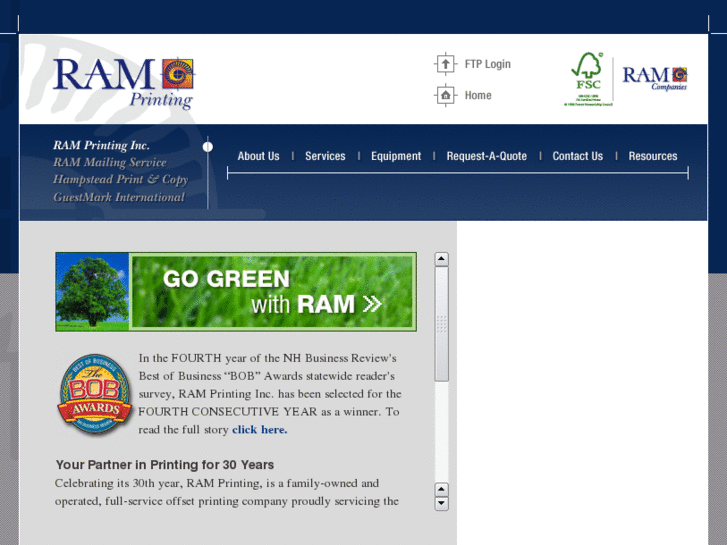Click the lower scroll up arrow button
Viewport: 727px width, 545px height.
441,489
